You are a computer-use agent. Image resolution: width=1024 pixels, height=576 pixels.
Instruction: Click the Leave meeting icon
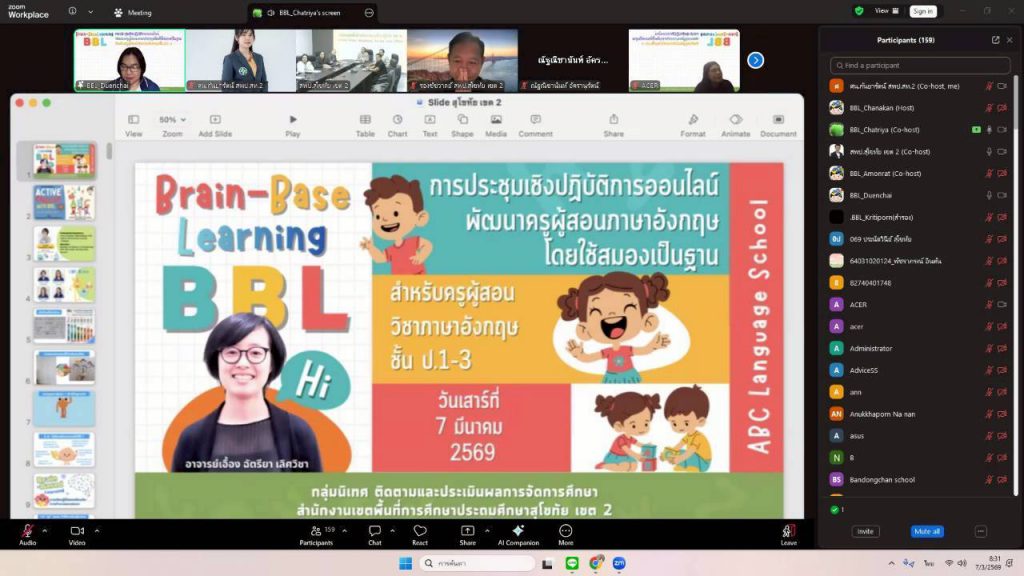tap(788, 531)
